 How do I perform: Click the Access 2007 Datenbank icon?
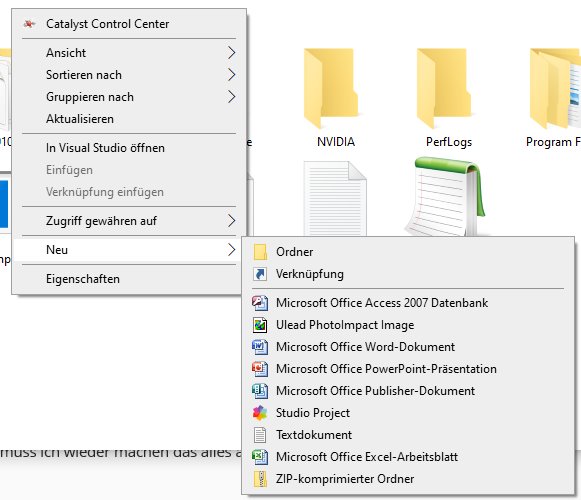(260, 303)
